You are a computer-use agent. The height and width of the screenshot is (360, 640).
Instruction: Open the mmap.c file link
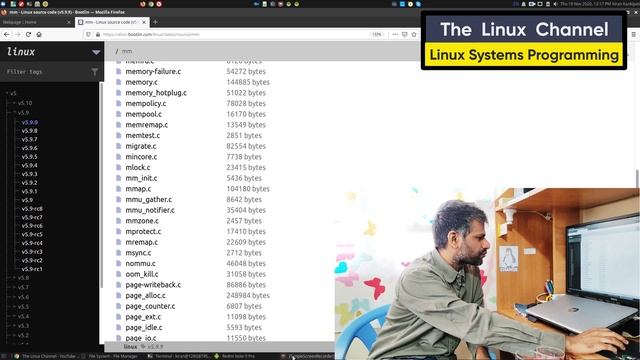pyautogui.click(x=138, y=189)
